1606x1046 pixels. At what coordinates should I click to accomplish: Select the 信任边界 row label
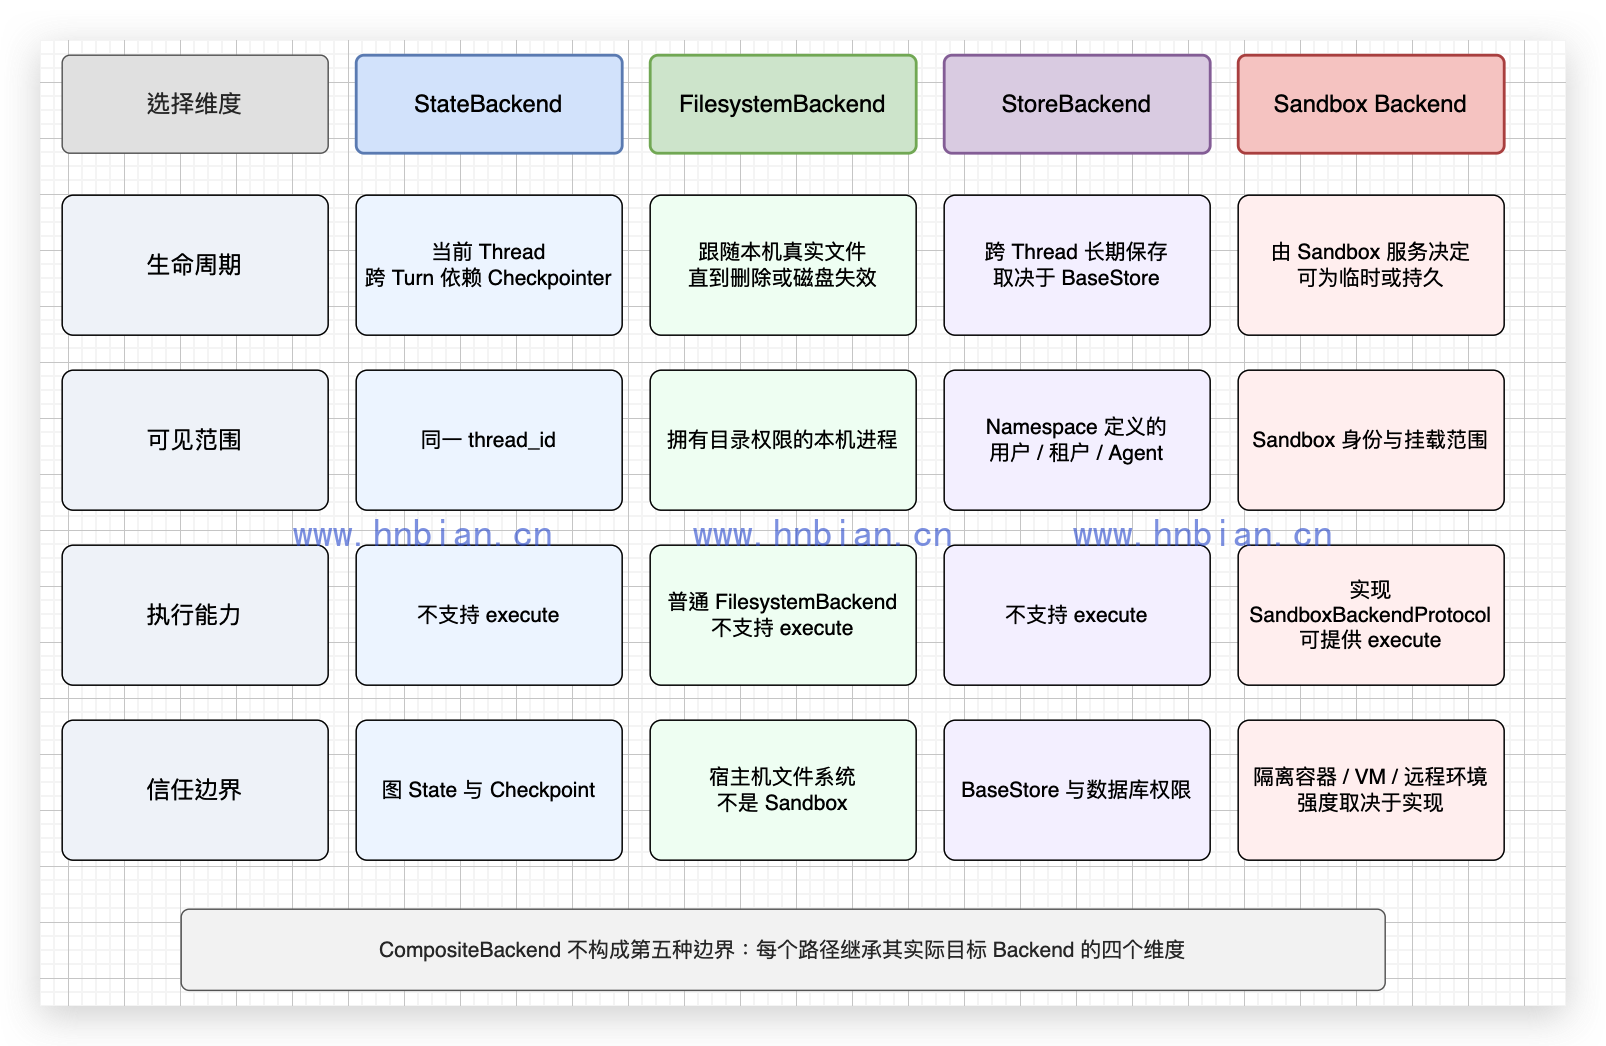tap(195, 790)
